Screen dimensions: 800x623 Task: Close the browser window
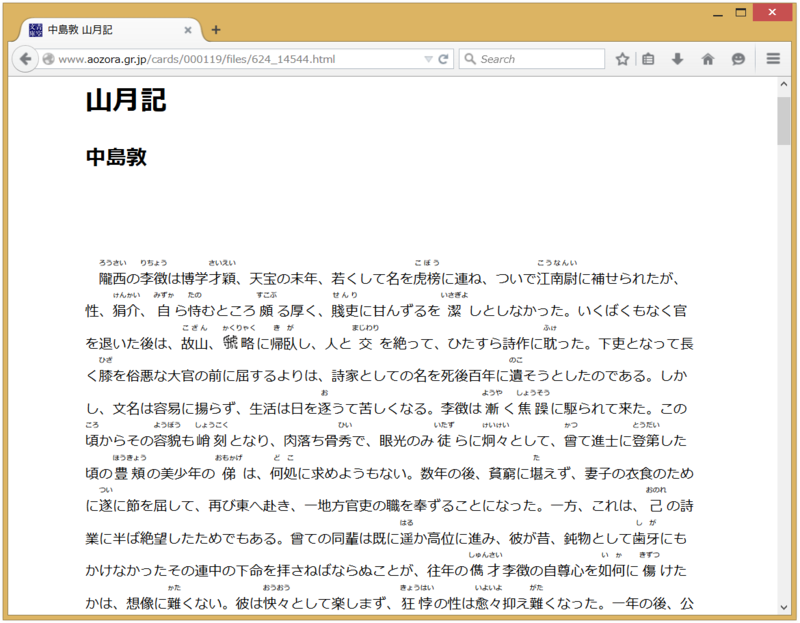772,12
